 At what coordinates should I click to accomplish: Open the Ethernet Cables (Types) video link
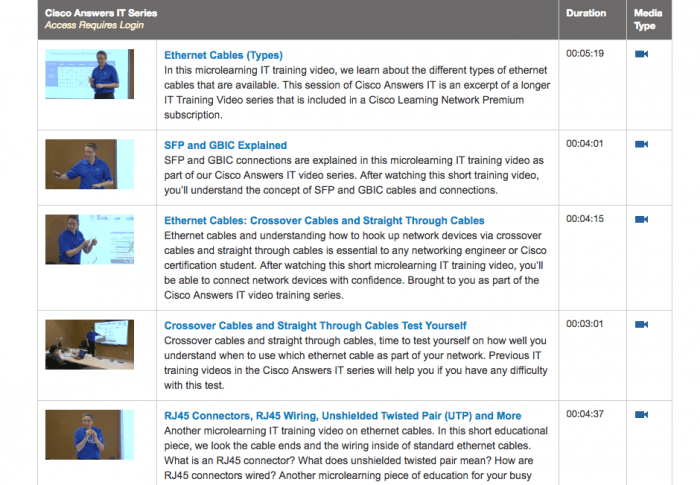pos(223,55)
